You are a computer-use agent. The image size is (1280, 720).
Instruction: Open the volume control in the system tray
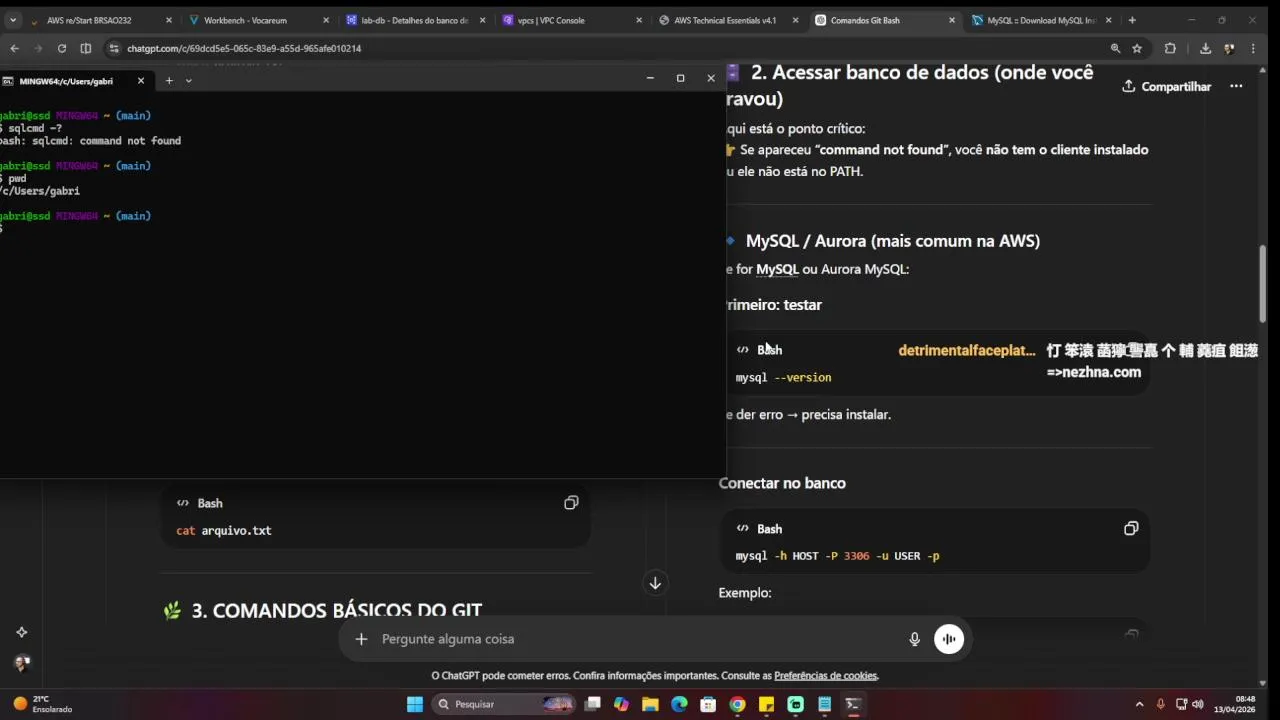[x=1198, y=704]
